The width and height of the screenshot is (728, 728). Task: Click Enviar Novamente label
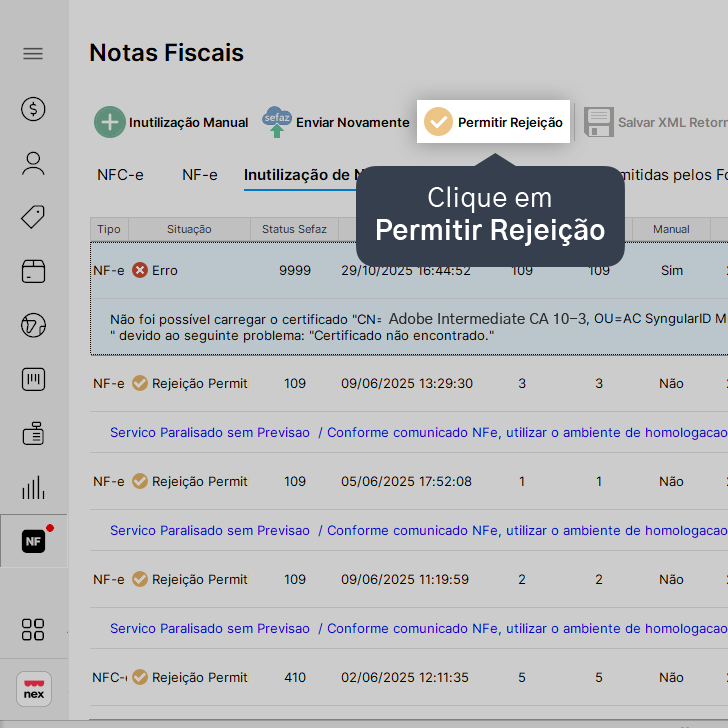pos(353,123)
